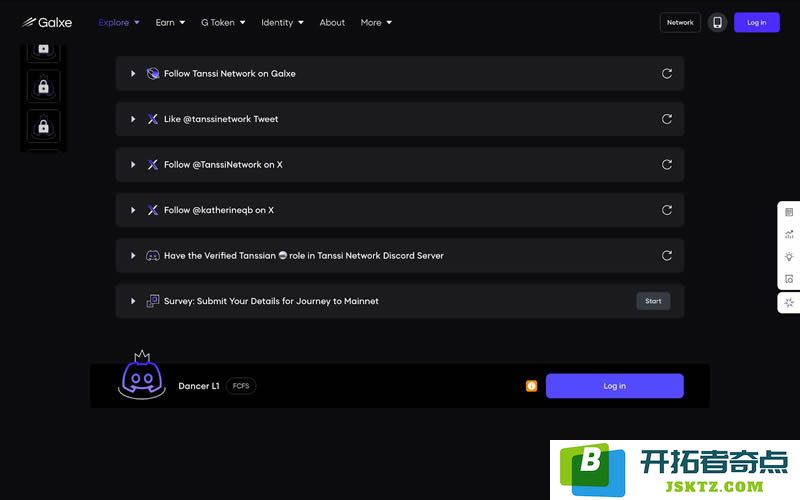Click the orange info icon near Log in
Screen dimensions: 800x500
coord(532,386)
